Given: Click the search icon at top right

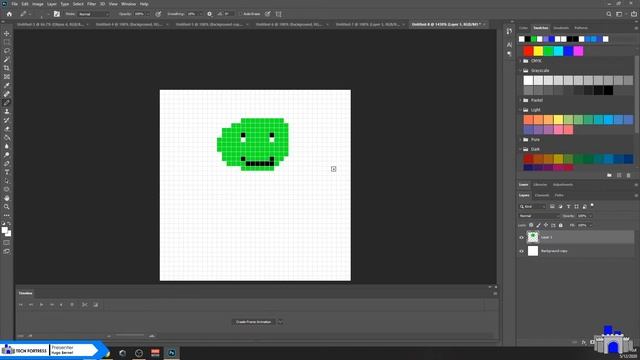Looking at the screenshot, I should coord(609,14).
